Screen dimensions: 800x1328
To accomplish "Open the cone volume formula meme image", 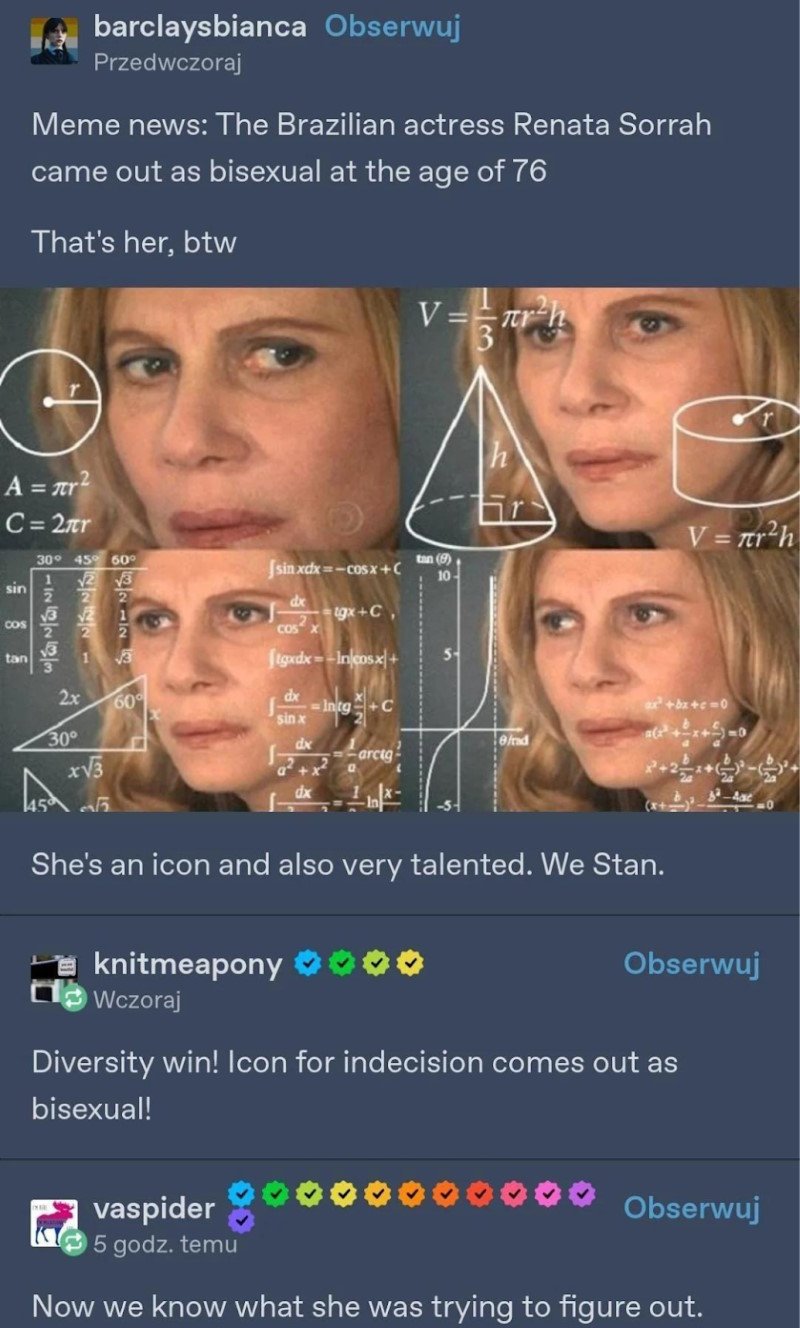I will (600, 418).
